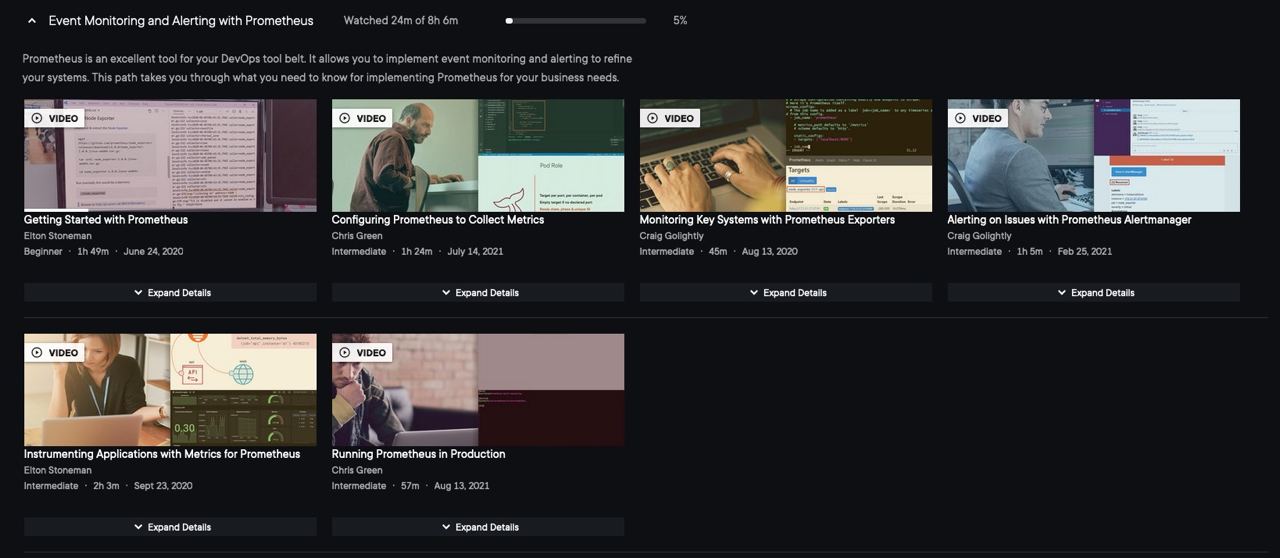Screen dimensions: 1280x558
Task: Click author Chris Green under Running Prometheus in Production
Action: point(357,470)
